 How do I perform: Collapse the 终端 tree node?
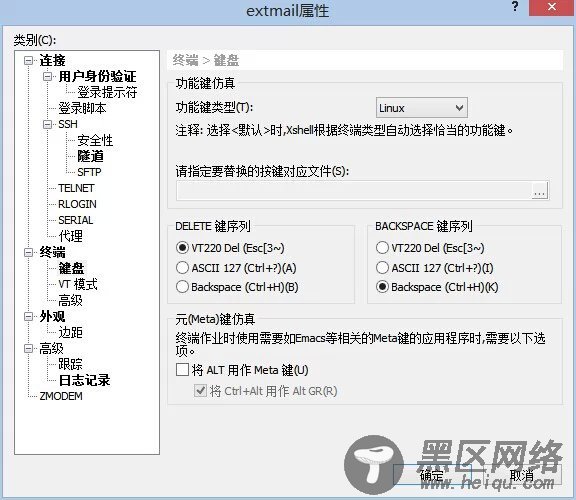coord(28,252)
